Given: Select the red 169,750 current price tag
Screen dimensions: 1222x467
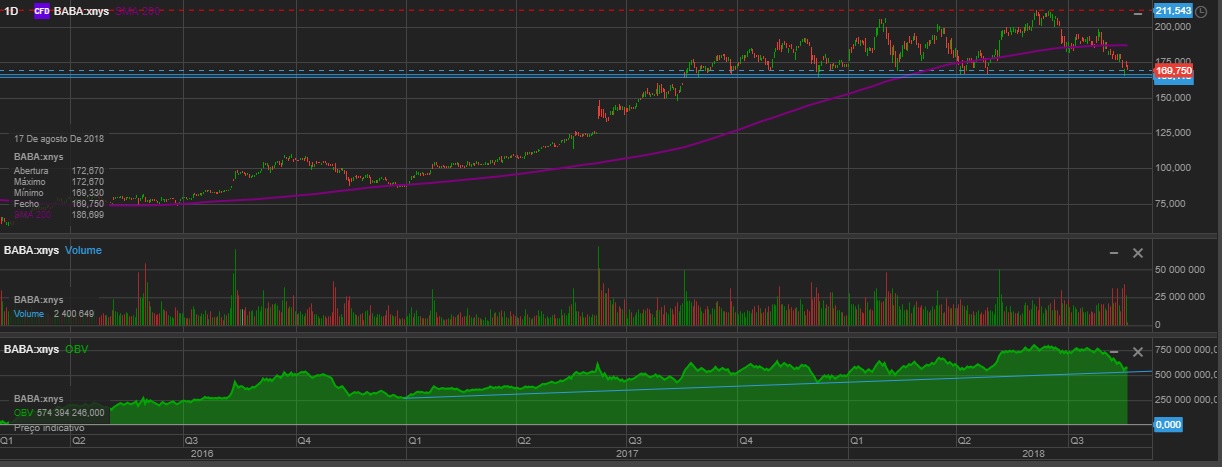Looking at the screenshot, I should pos(1173,71).
